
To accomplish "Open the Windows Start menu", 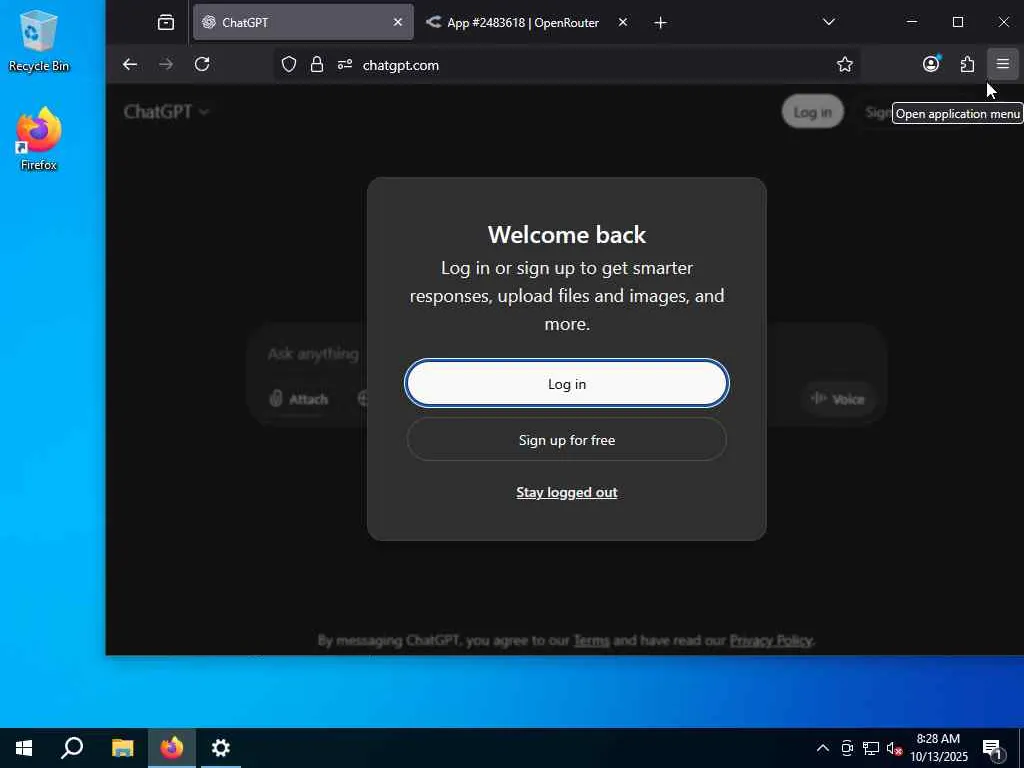I will (24, 748).
